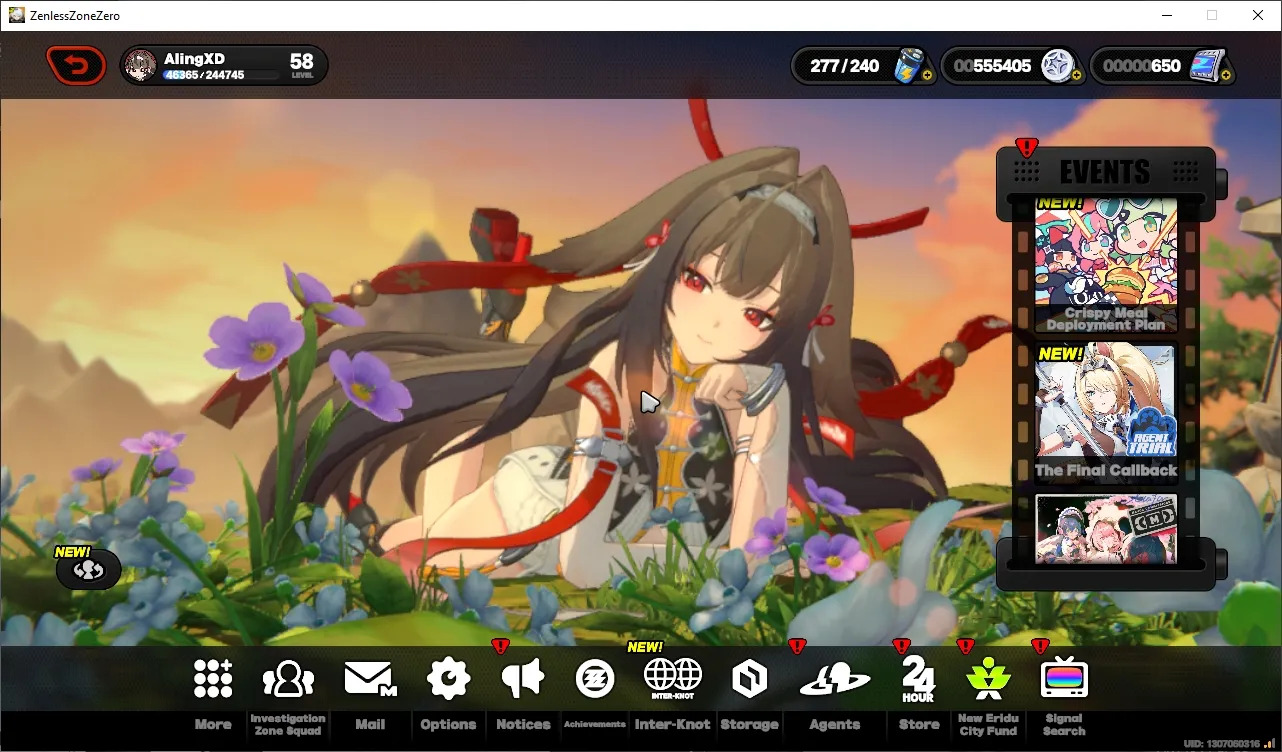Click the 00000650 film currency value
The height and width of the screenshot is (752, 1282).
pos(1142,66)
